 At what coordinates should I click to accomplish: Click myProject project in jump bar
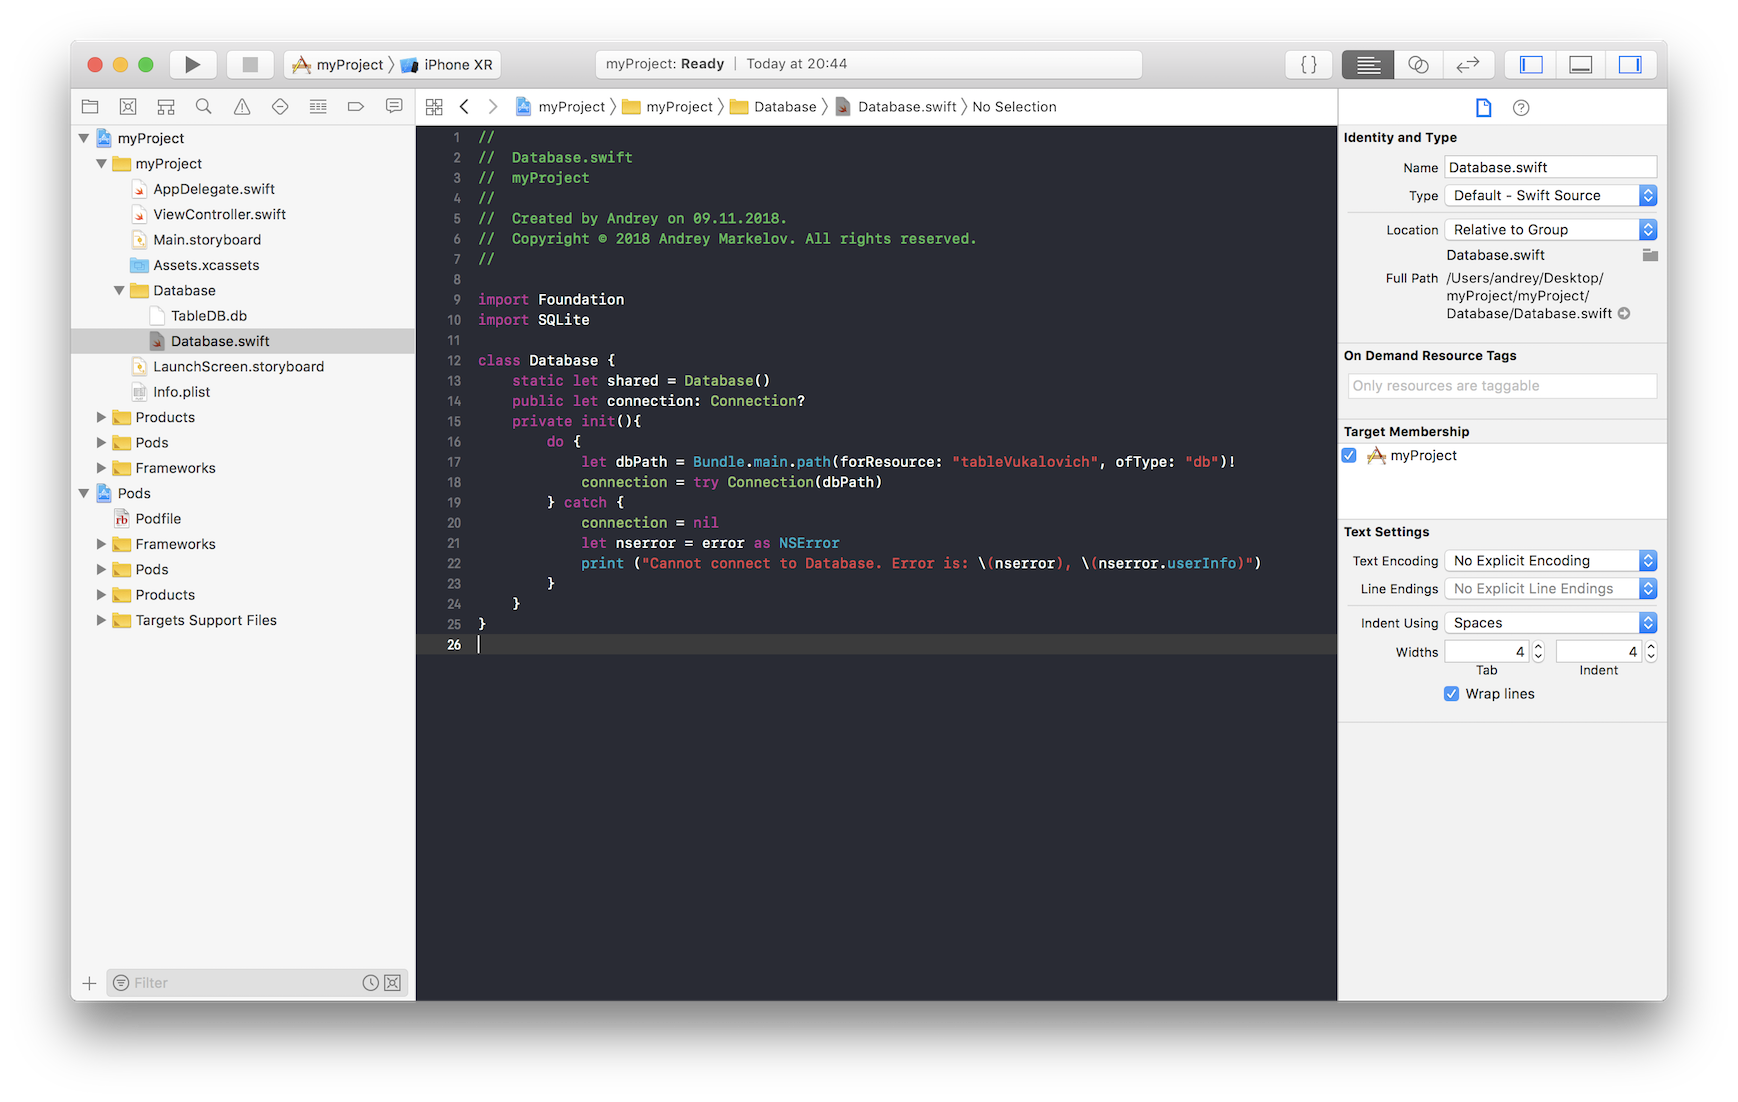coord(561,107)
